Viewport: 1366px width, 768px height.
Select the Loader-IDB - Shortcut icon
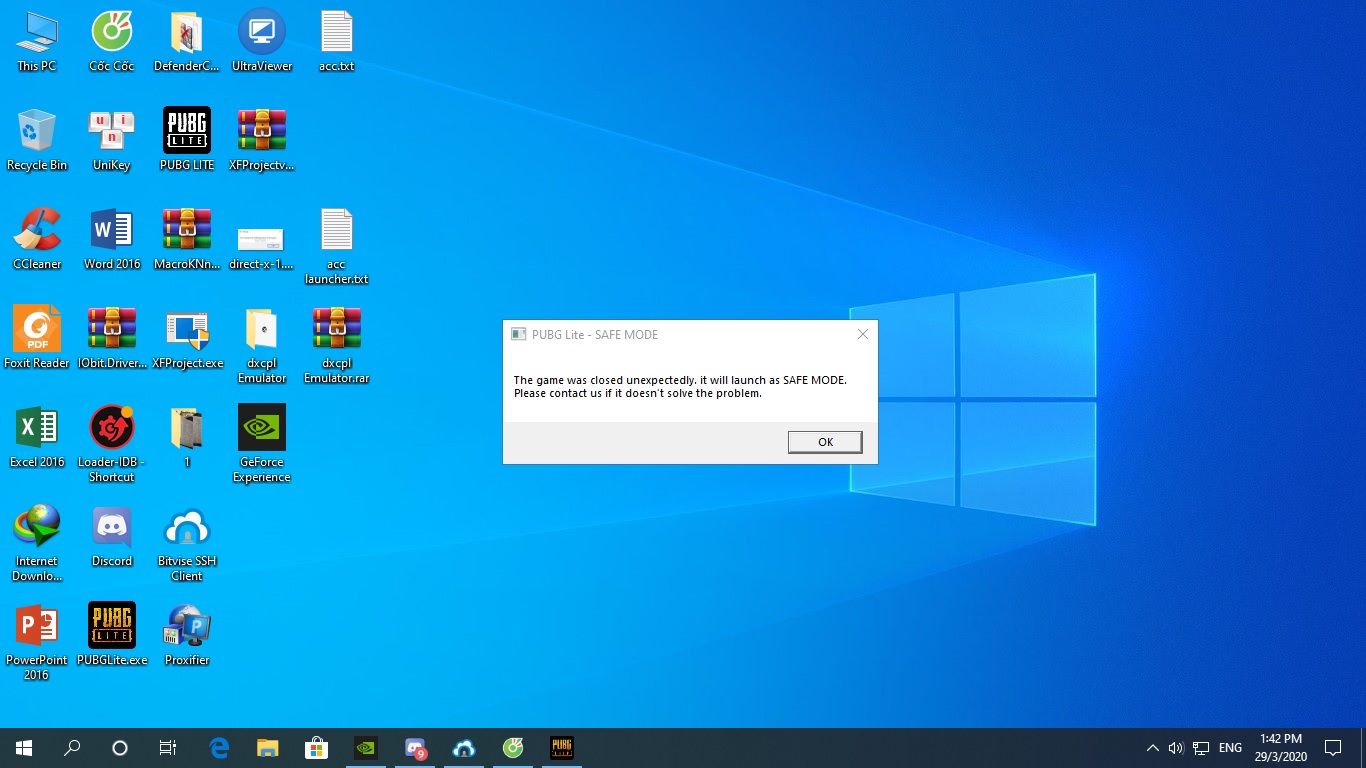point(112,445)
